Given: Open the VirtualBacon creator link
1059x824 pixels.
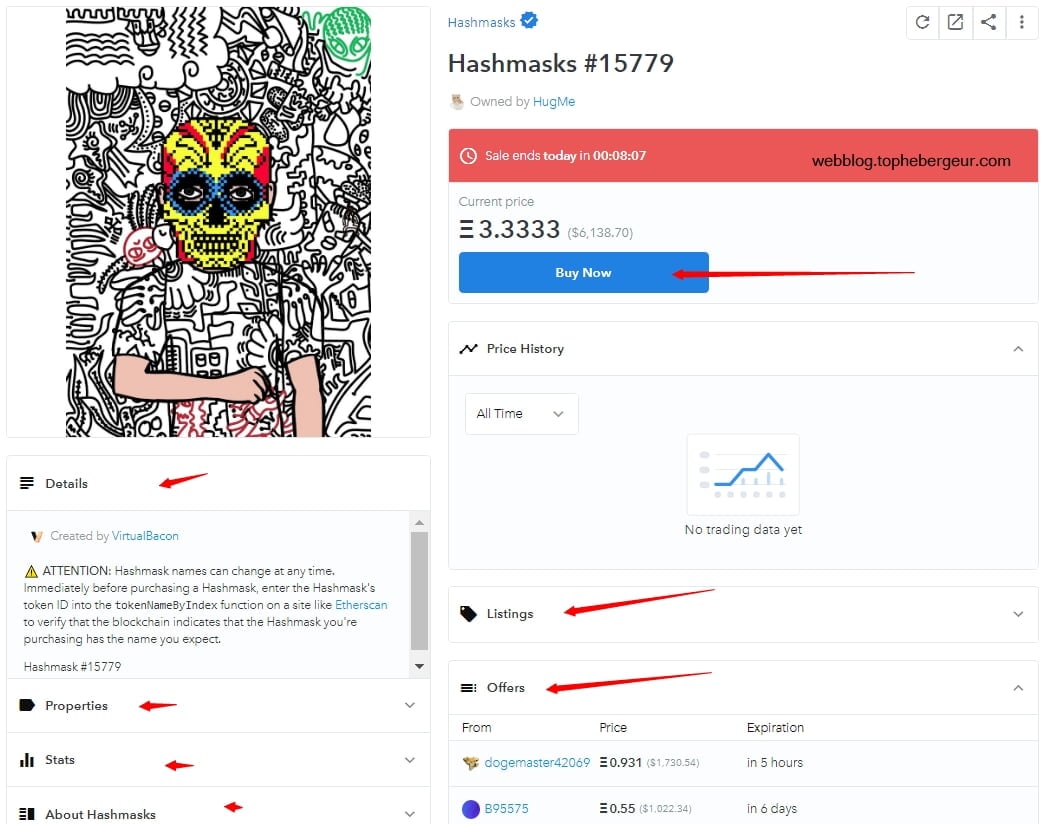Looking at the screenshot, I should click(145, 536).
